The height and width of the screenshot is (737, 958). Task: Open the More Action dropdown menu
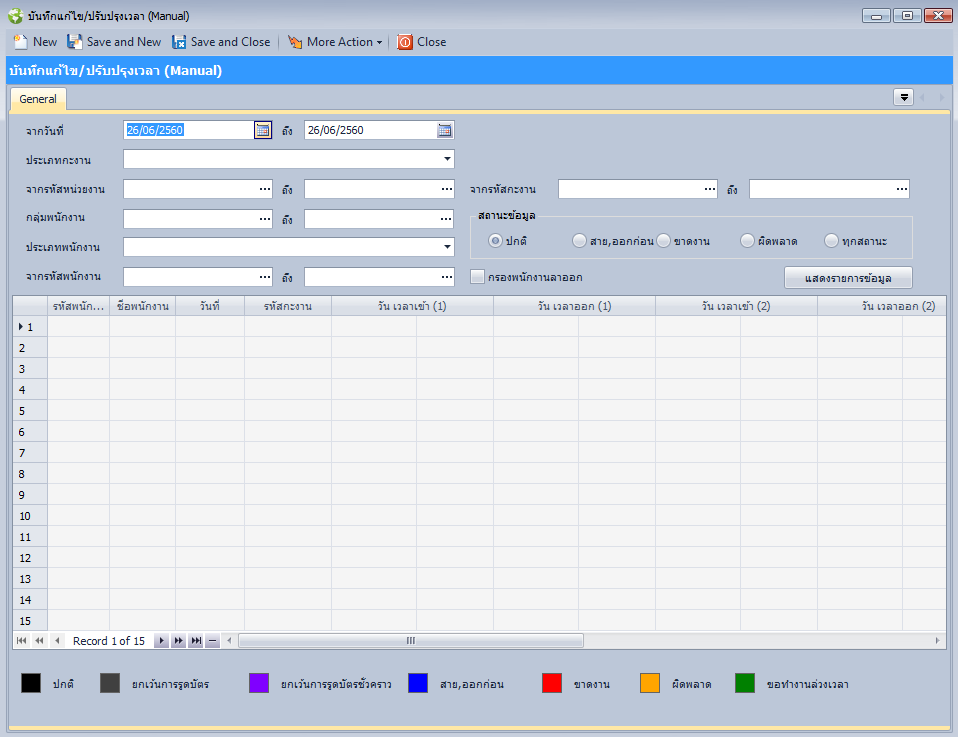(335, 42)
